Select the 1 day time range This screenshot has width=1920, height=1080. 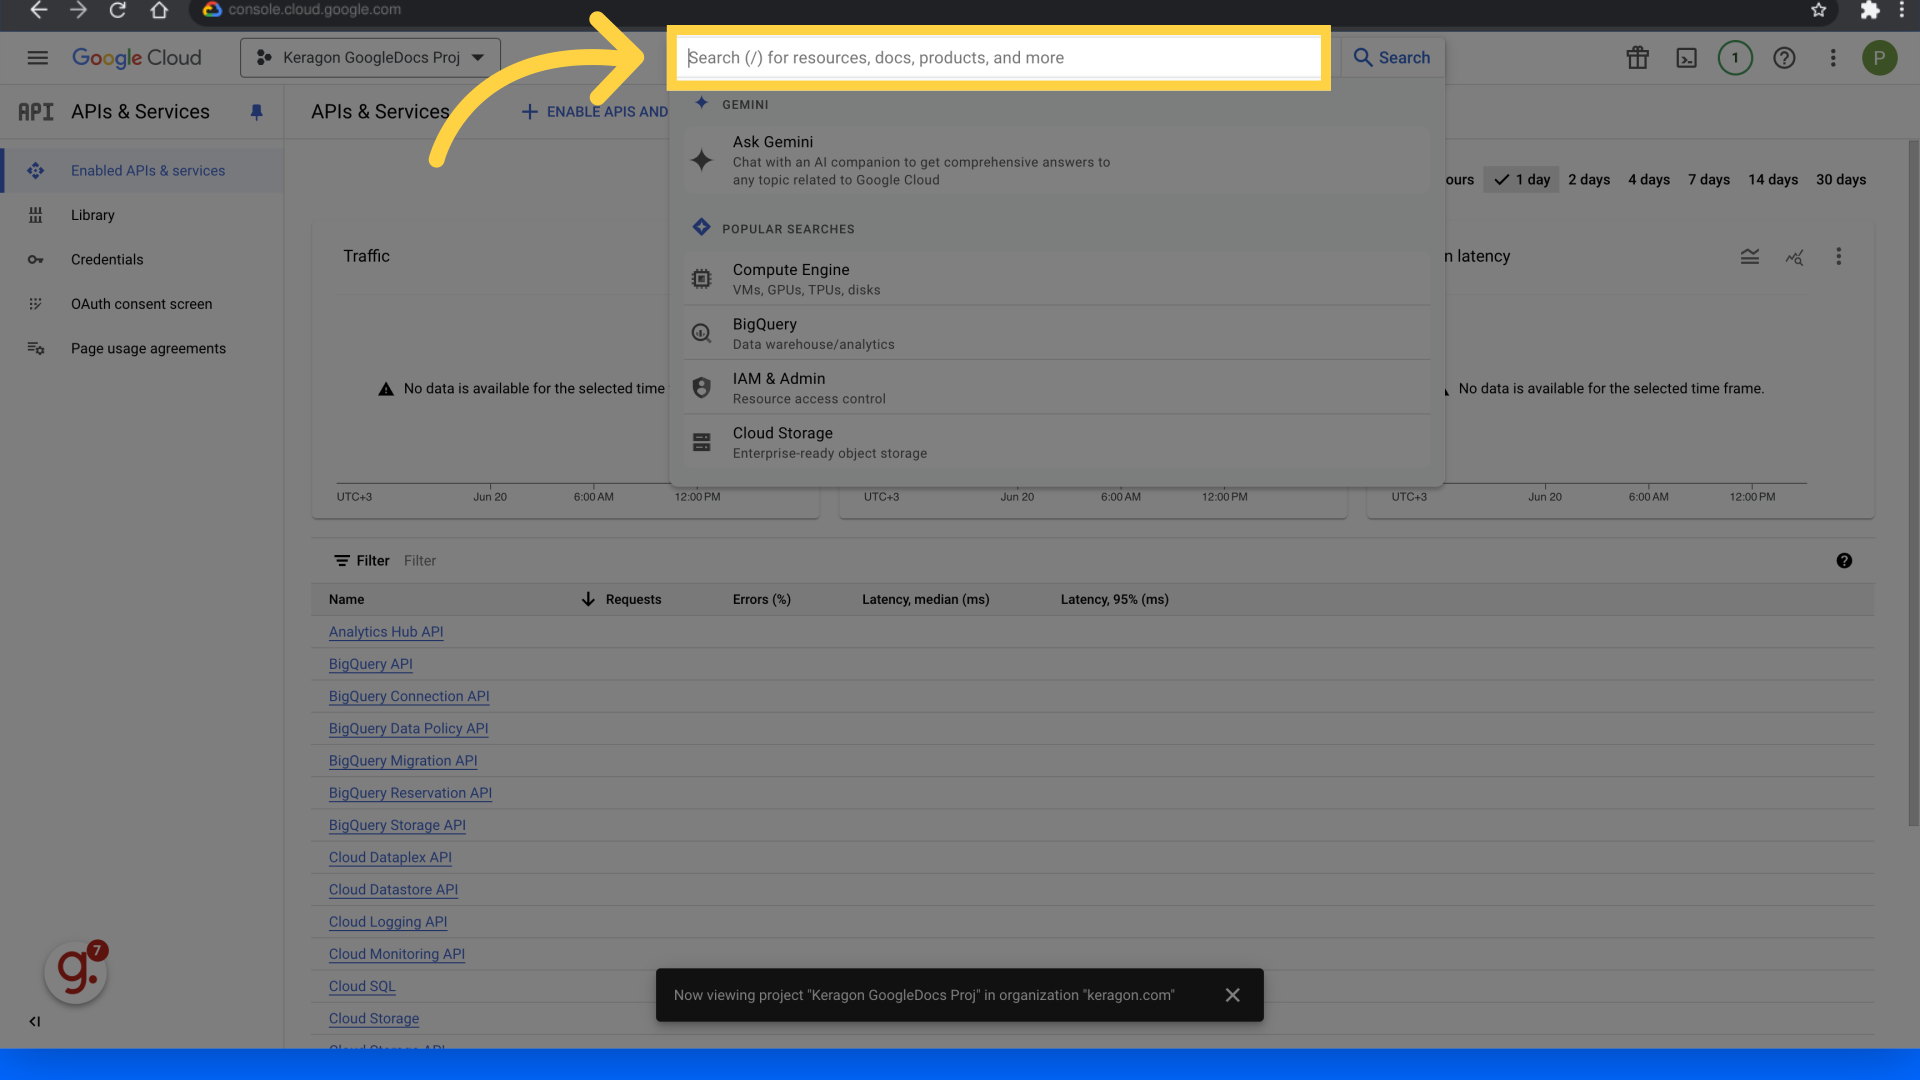(x=1521, y=180)
